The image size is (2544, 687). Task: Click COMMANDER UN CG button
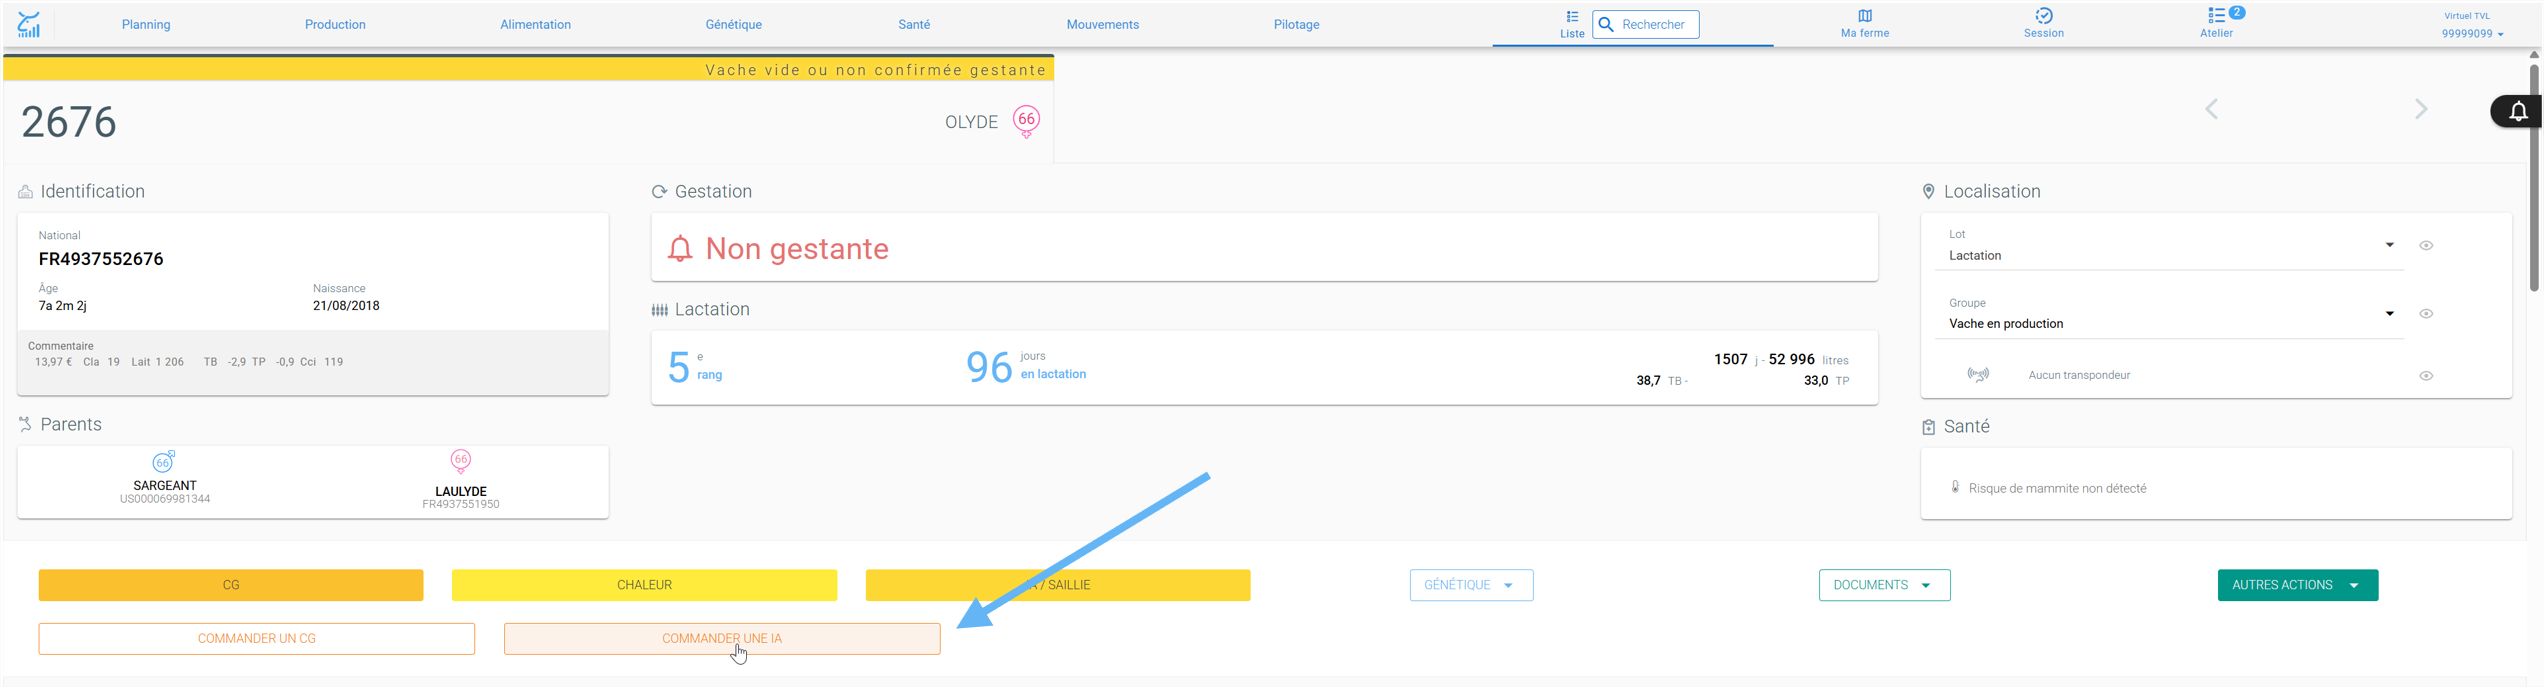257,639
